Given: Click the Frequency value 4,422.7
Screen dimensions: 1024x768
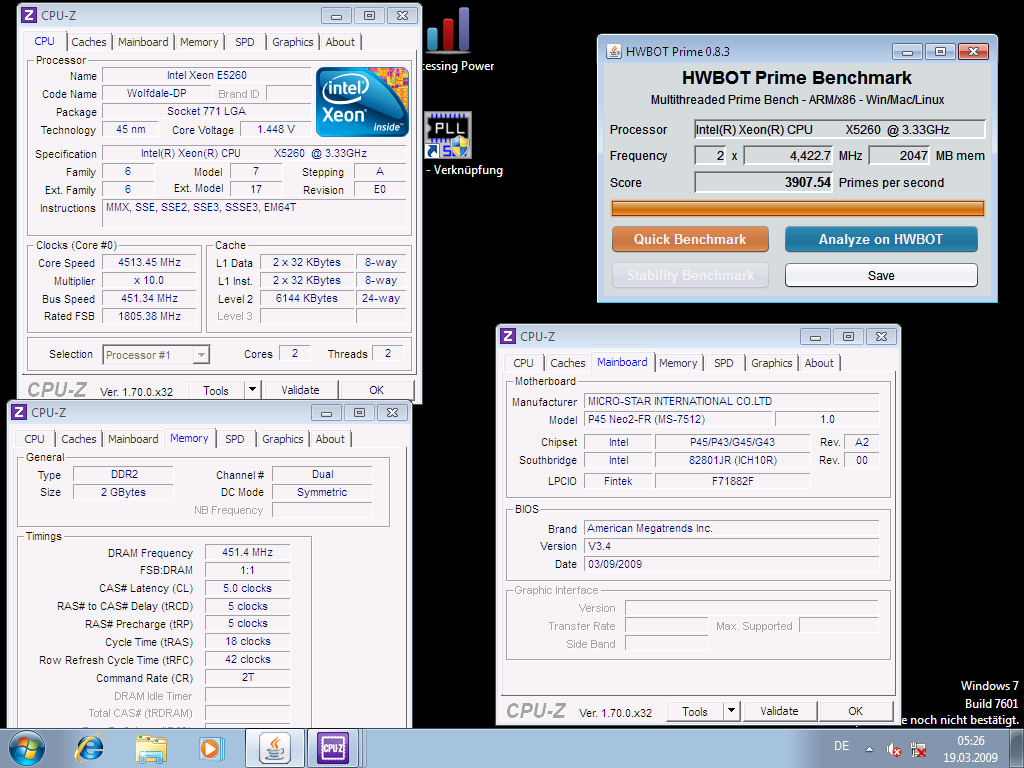Looking at the screenshot, I should click(x=788, y=155).
